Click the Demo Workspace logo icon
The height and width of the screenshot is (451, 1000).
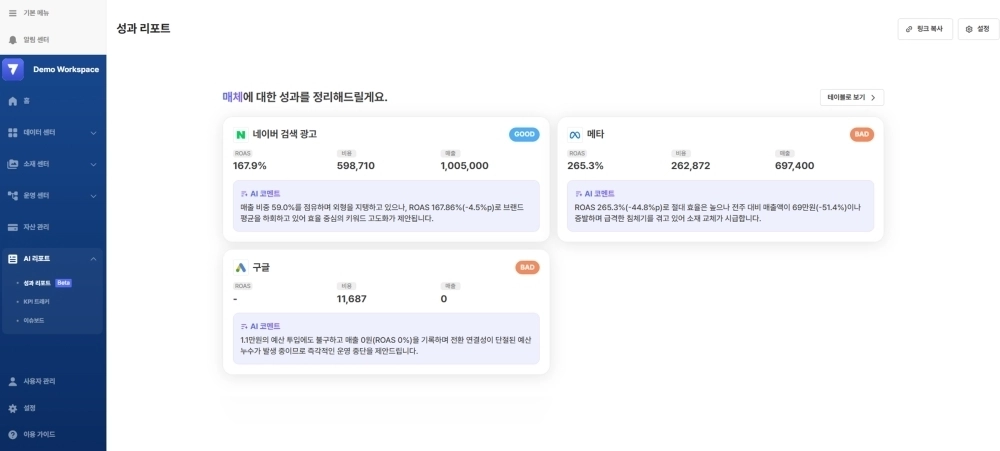(13, 69)
